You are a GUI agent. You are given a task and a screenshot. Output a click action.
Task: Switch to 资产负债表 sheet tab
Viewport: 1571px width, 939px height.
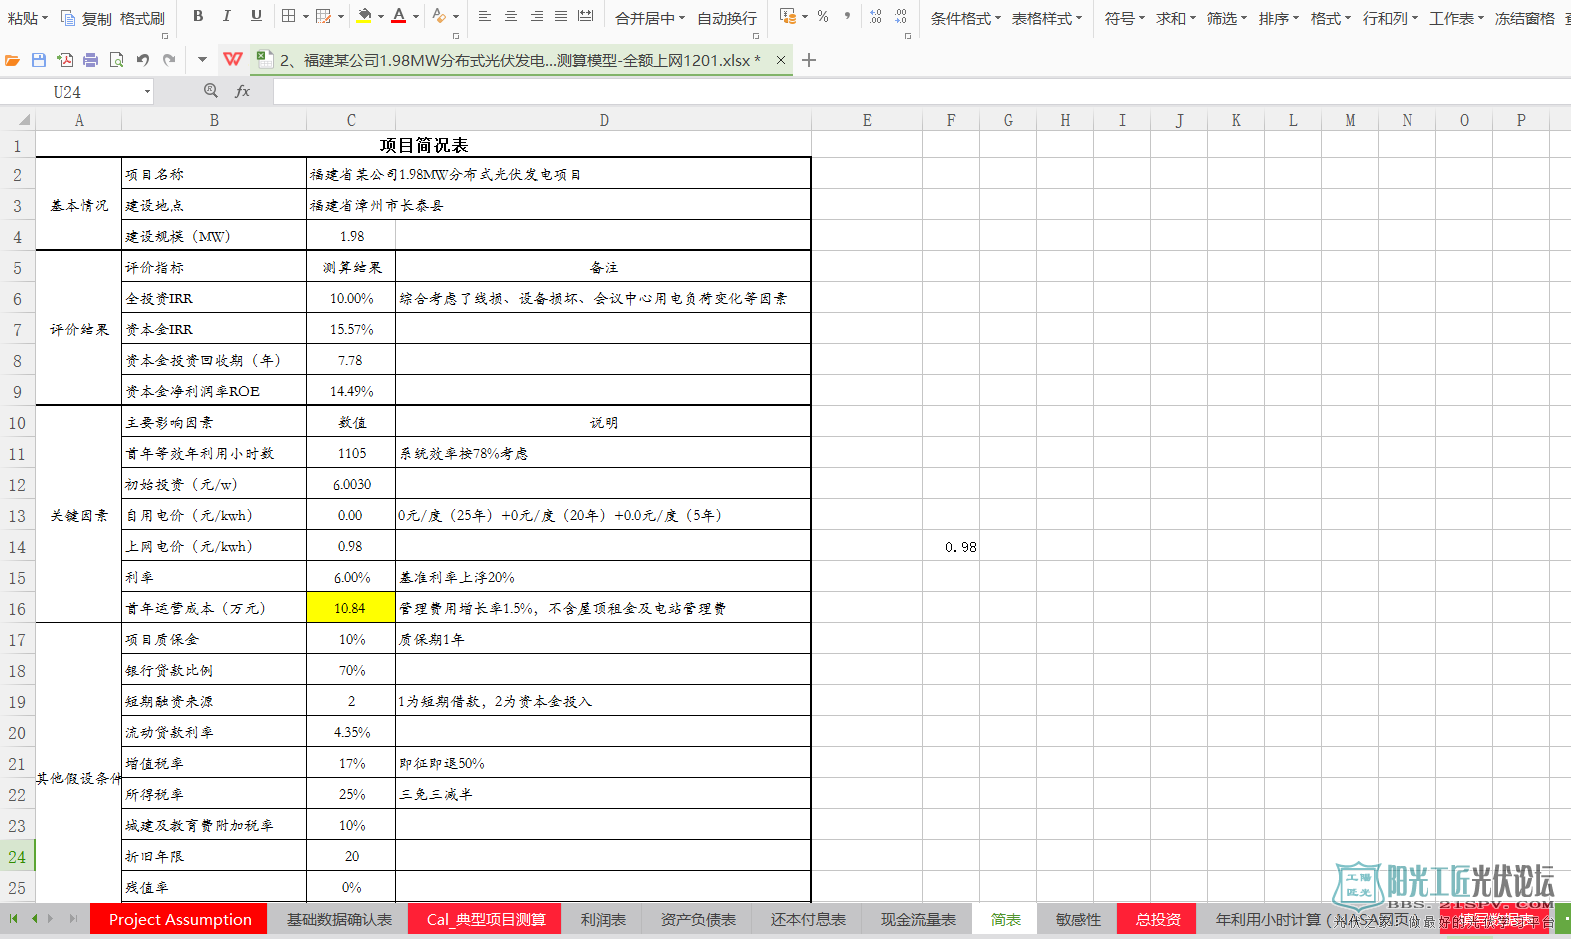coord(698,919)
